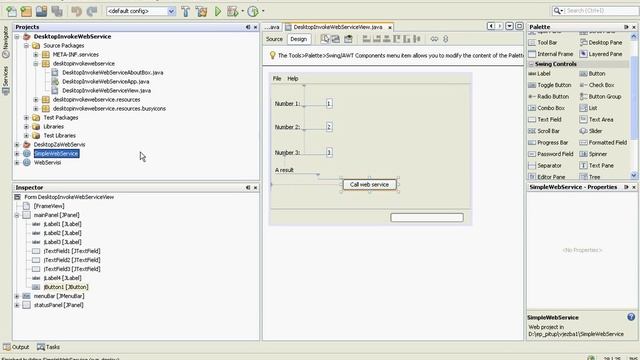Collapse the DesktopInvokeWebService project node
The height and width of the screenshot is (360, 640).
(17, 37)
